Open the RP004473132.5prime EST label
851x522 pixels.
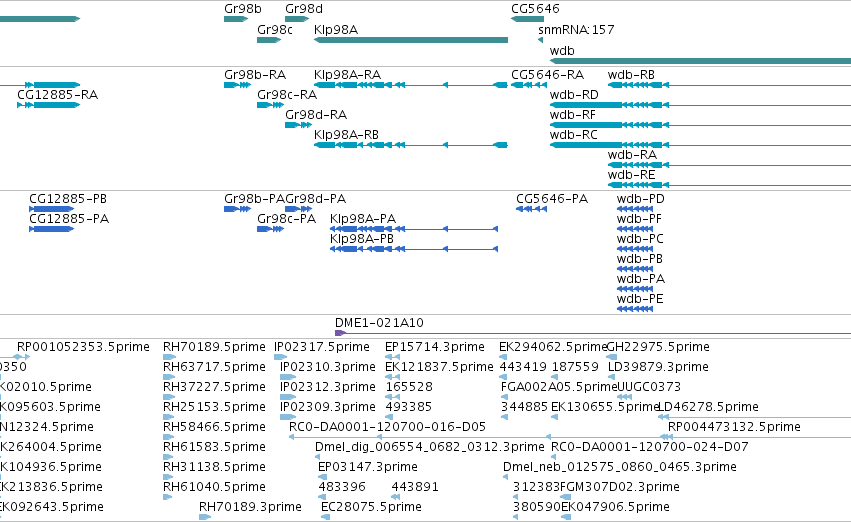point(734,427)
